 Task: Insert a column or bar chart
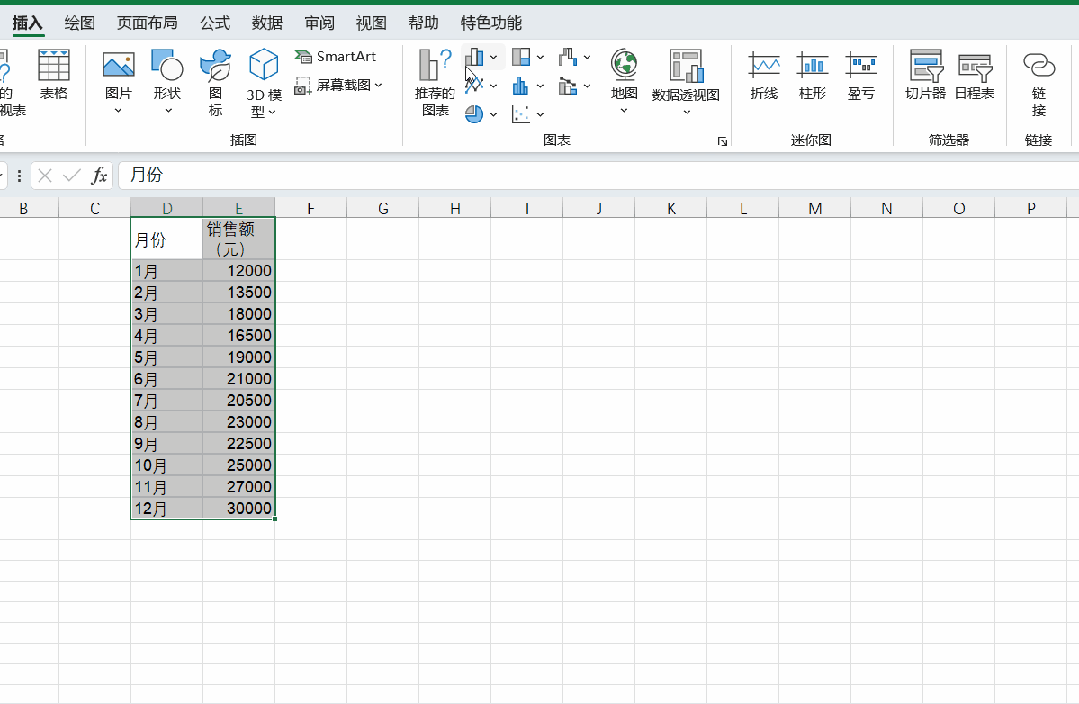point(474,56)
